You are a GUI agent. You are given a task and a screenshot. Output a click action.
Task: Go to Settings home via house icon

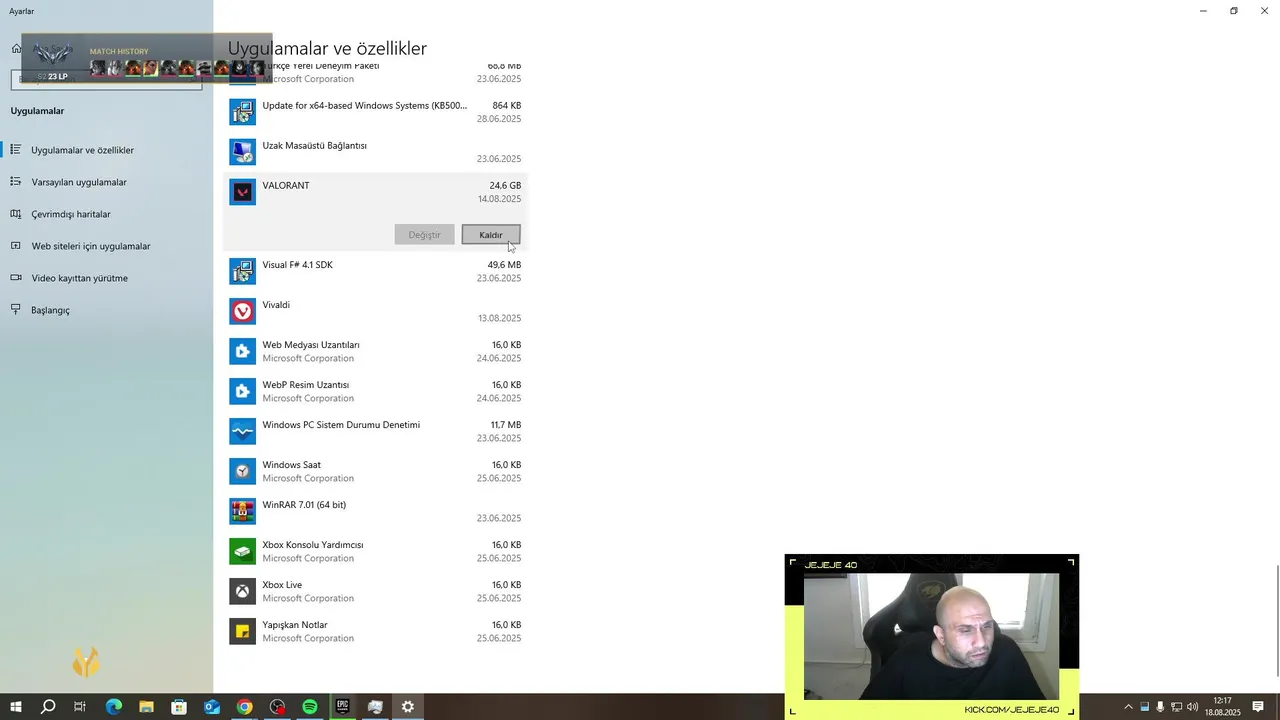point(16,48)
